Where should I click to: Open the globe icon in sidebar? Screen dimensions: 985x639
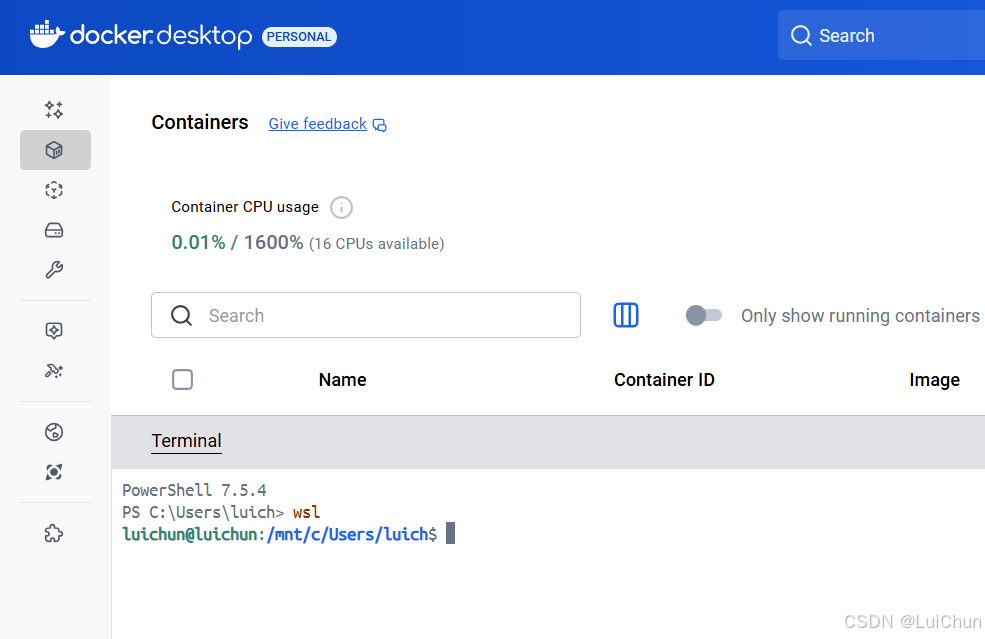click(54, 432)
